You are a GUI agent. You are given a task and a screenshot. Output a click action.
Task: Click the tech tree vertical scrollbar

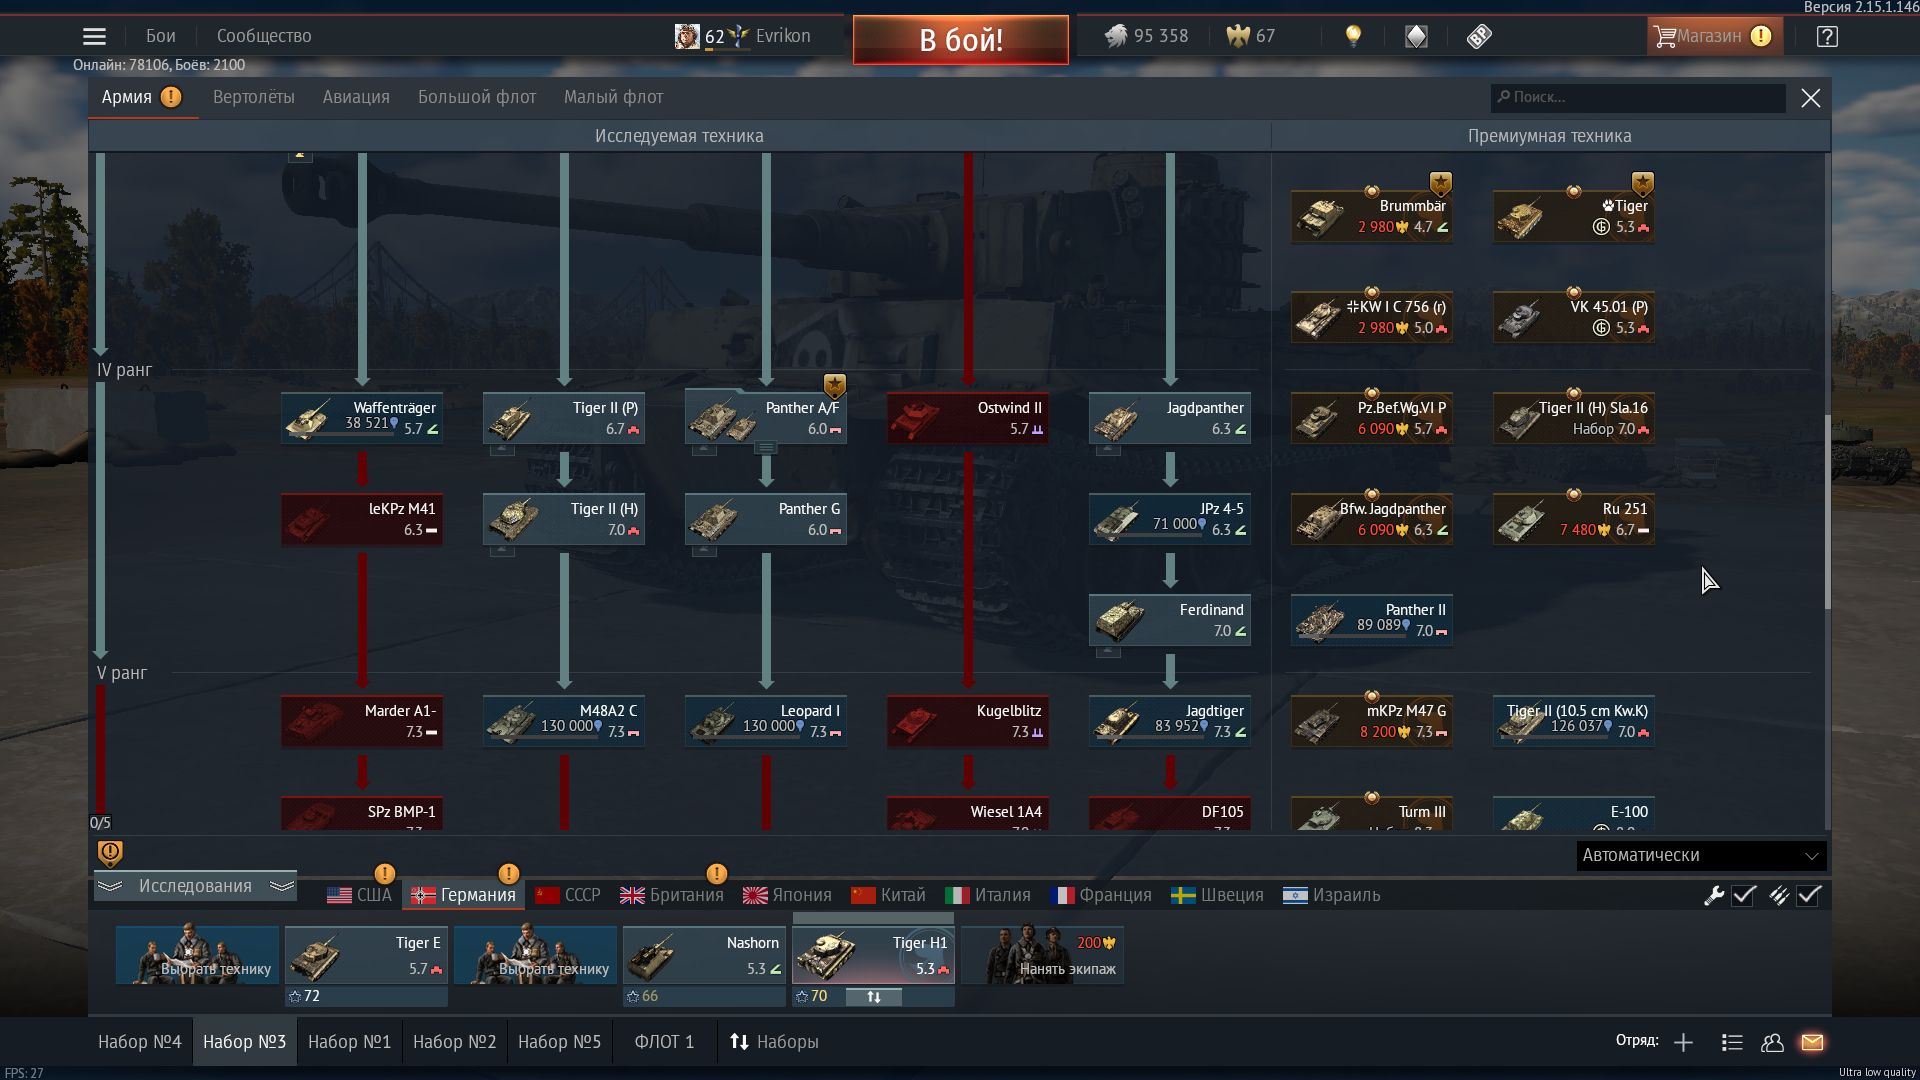(x=1827, y=510)
